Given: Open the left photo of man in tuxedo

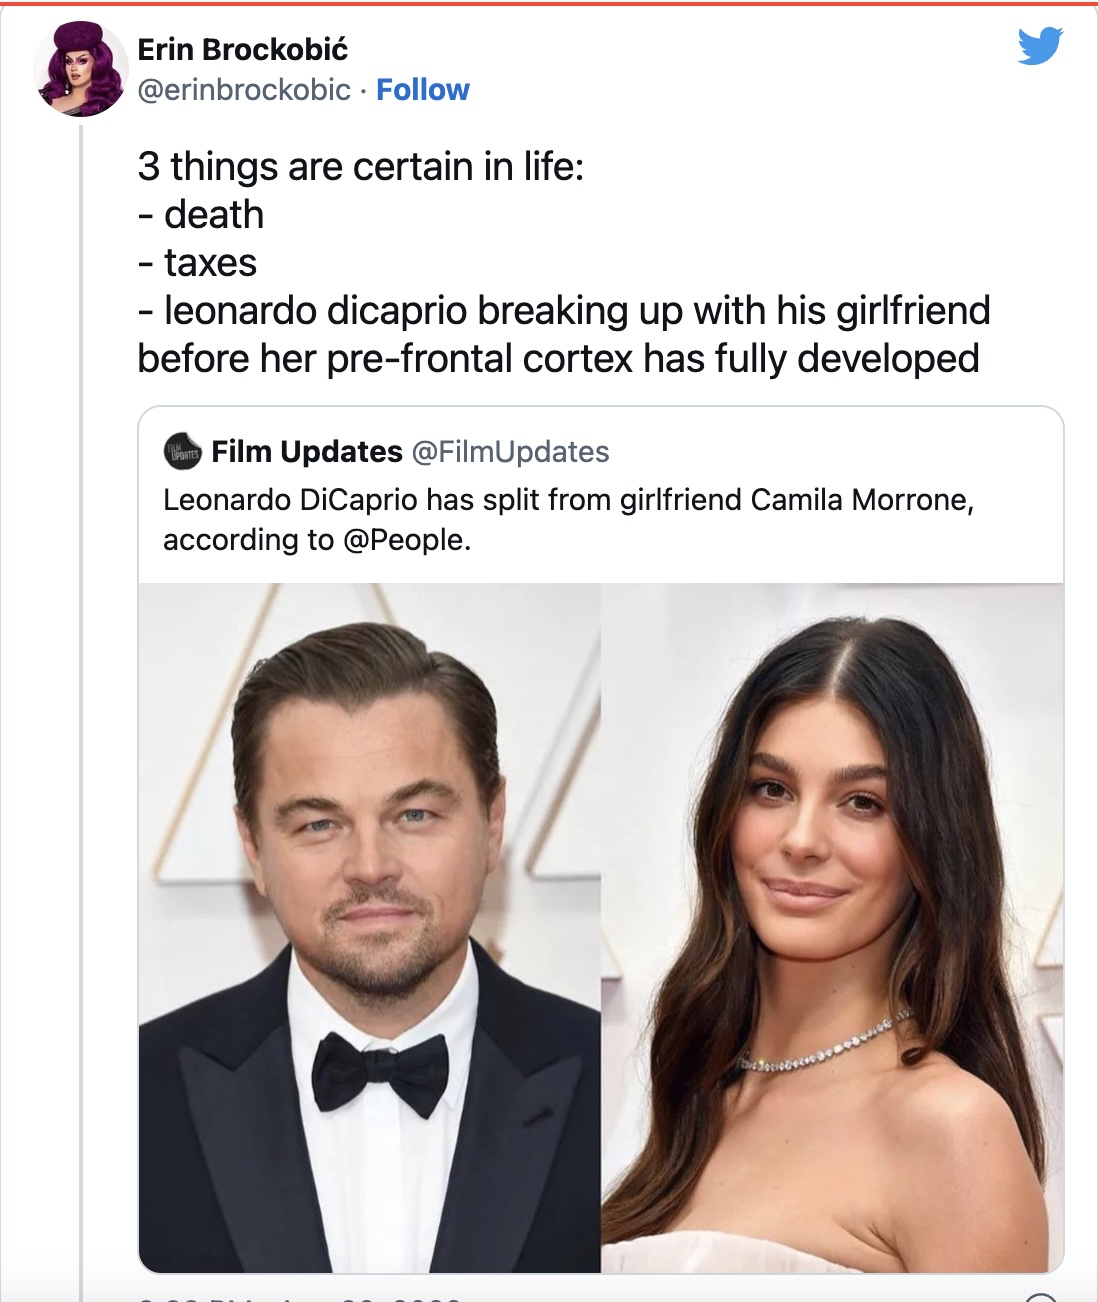Looking at the screenshot, I should [x=369, y=927].
